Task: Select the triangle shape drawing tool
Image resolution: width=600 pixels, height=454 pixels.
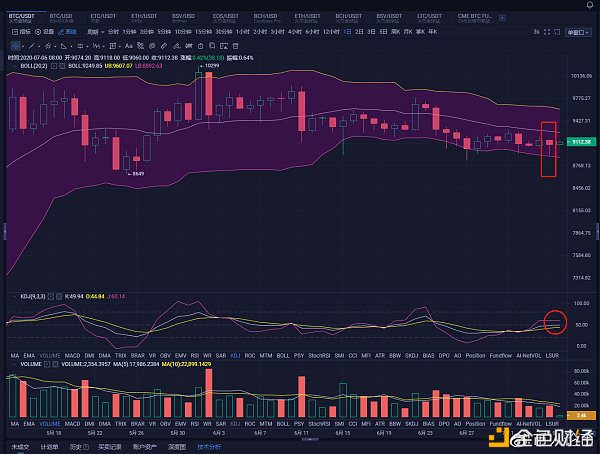Action: 64,46
